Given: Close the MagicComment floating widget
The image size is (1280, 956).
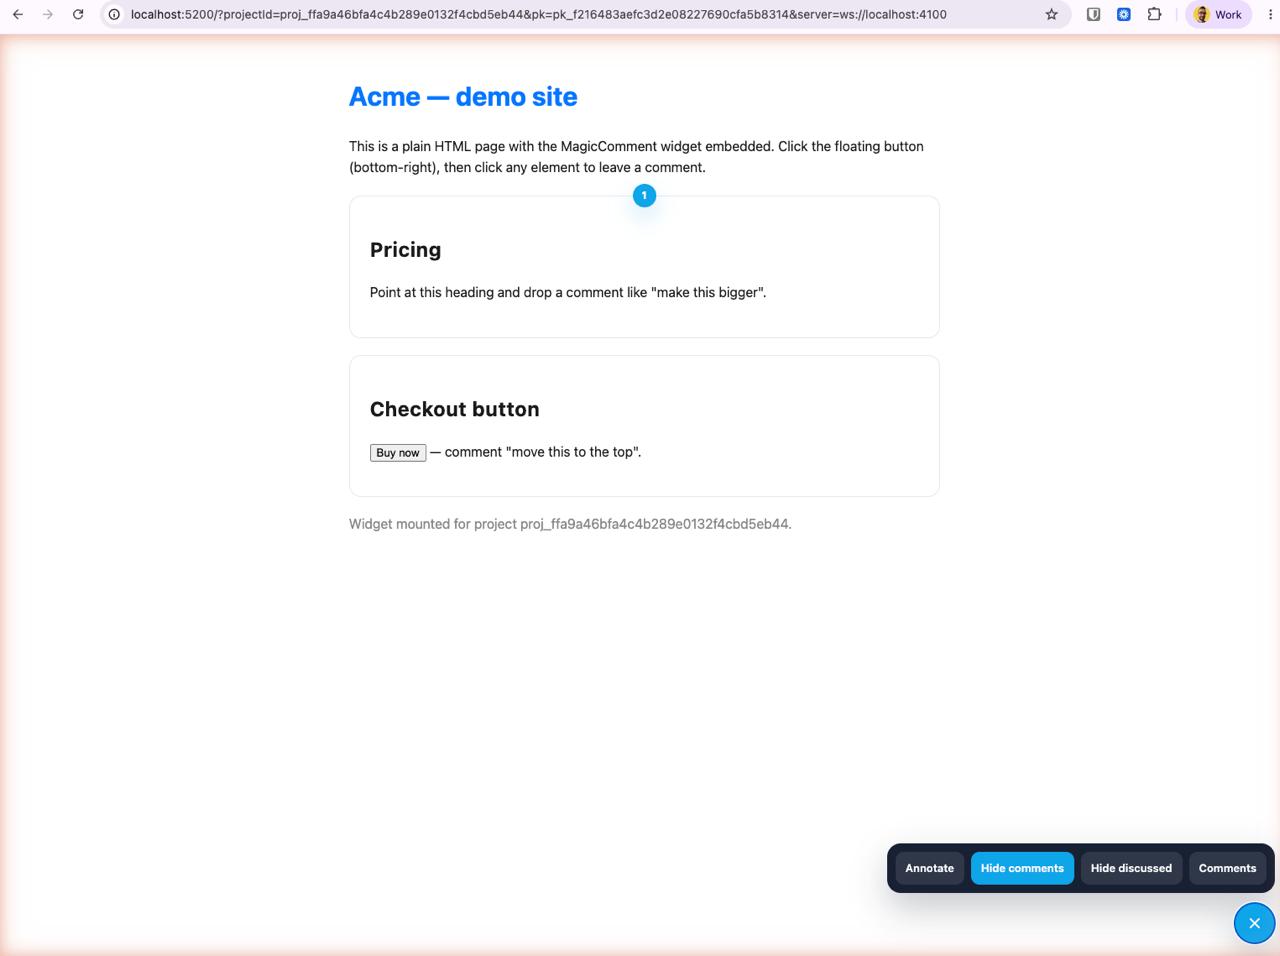Looking at the screenshot, I should (1254, 923).
